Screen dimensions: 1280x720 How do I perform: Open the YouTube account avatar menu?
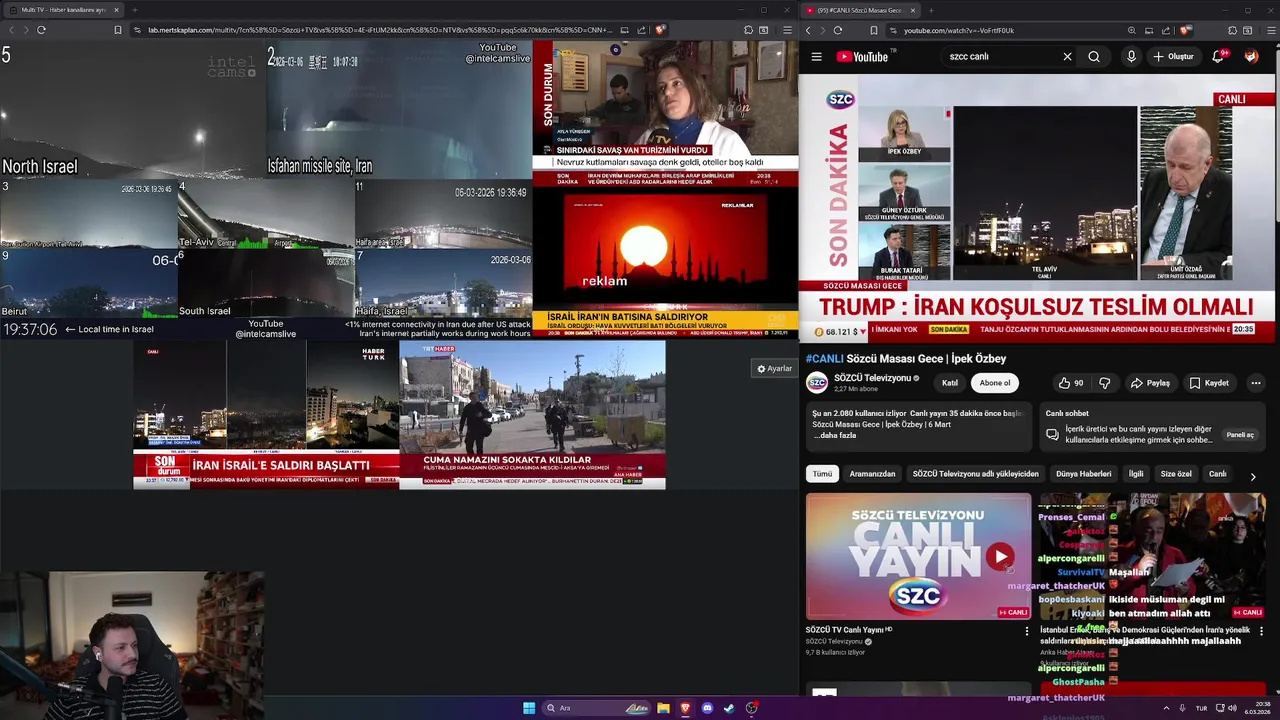pyautogui.click(x=1251, y=57)
